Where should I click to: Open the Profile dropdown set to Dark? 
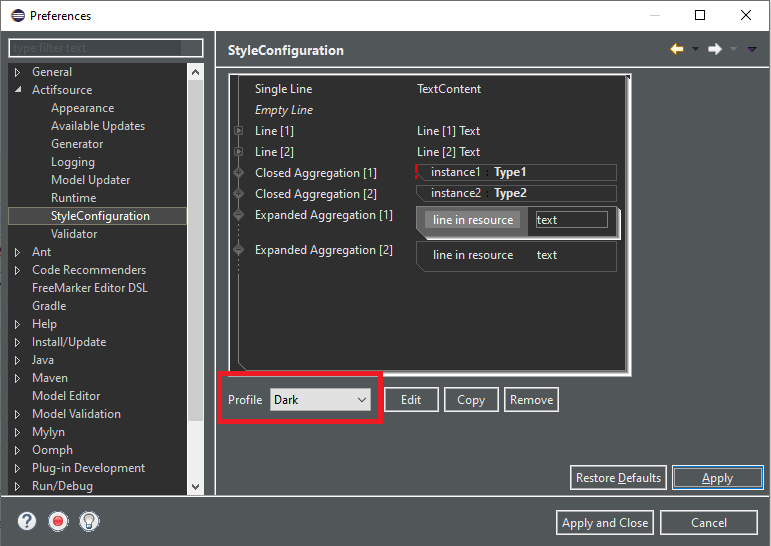coord(320,400)
